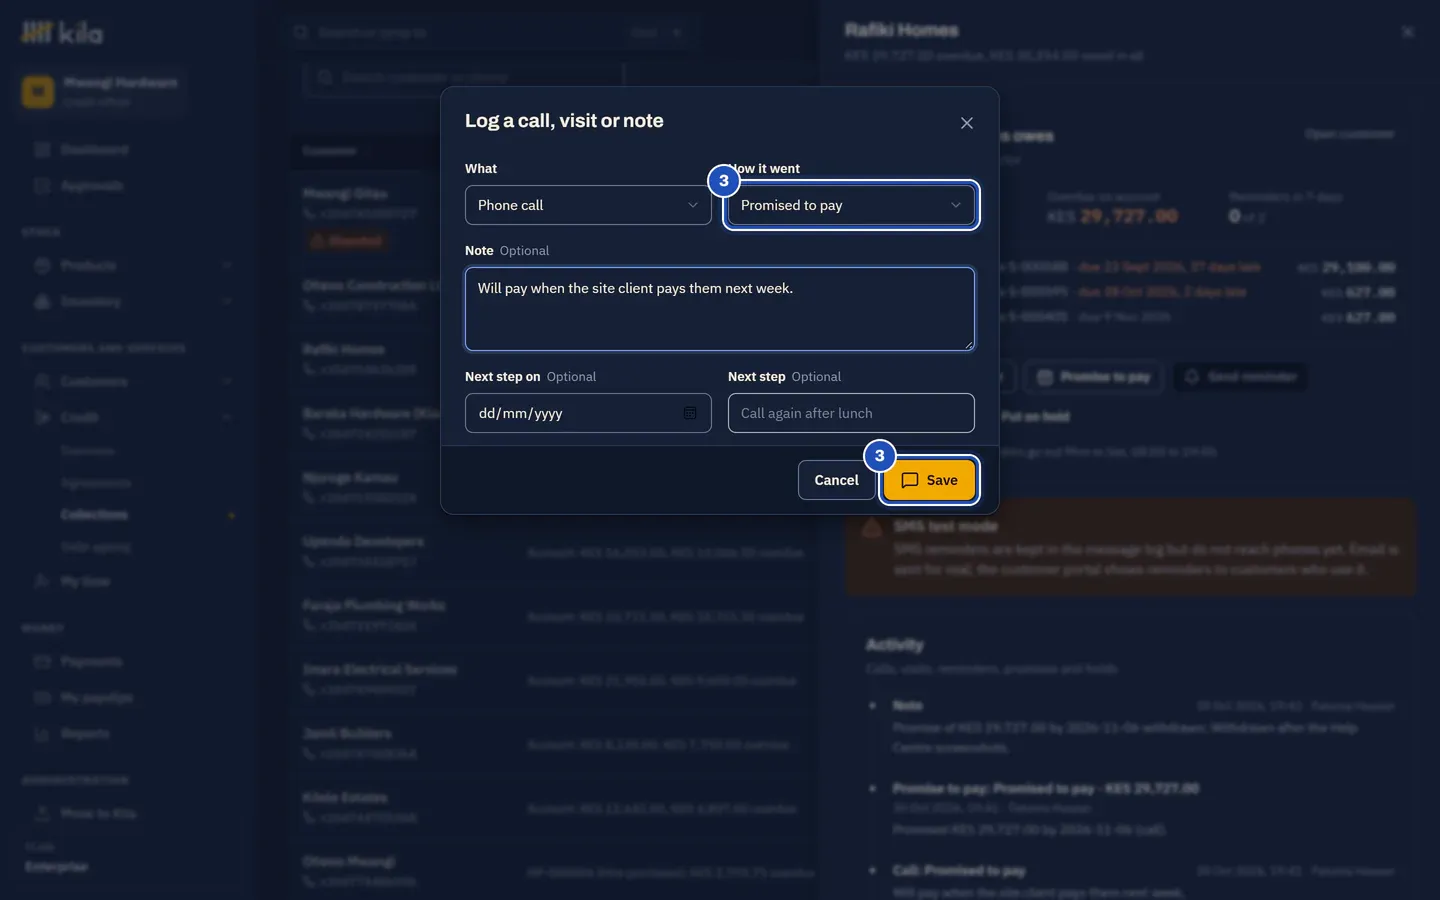Click the Next step on date field

[x=588, y=413]
